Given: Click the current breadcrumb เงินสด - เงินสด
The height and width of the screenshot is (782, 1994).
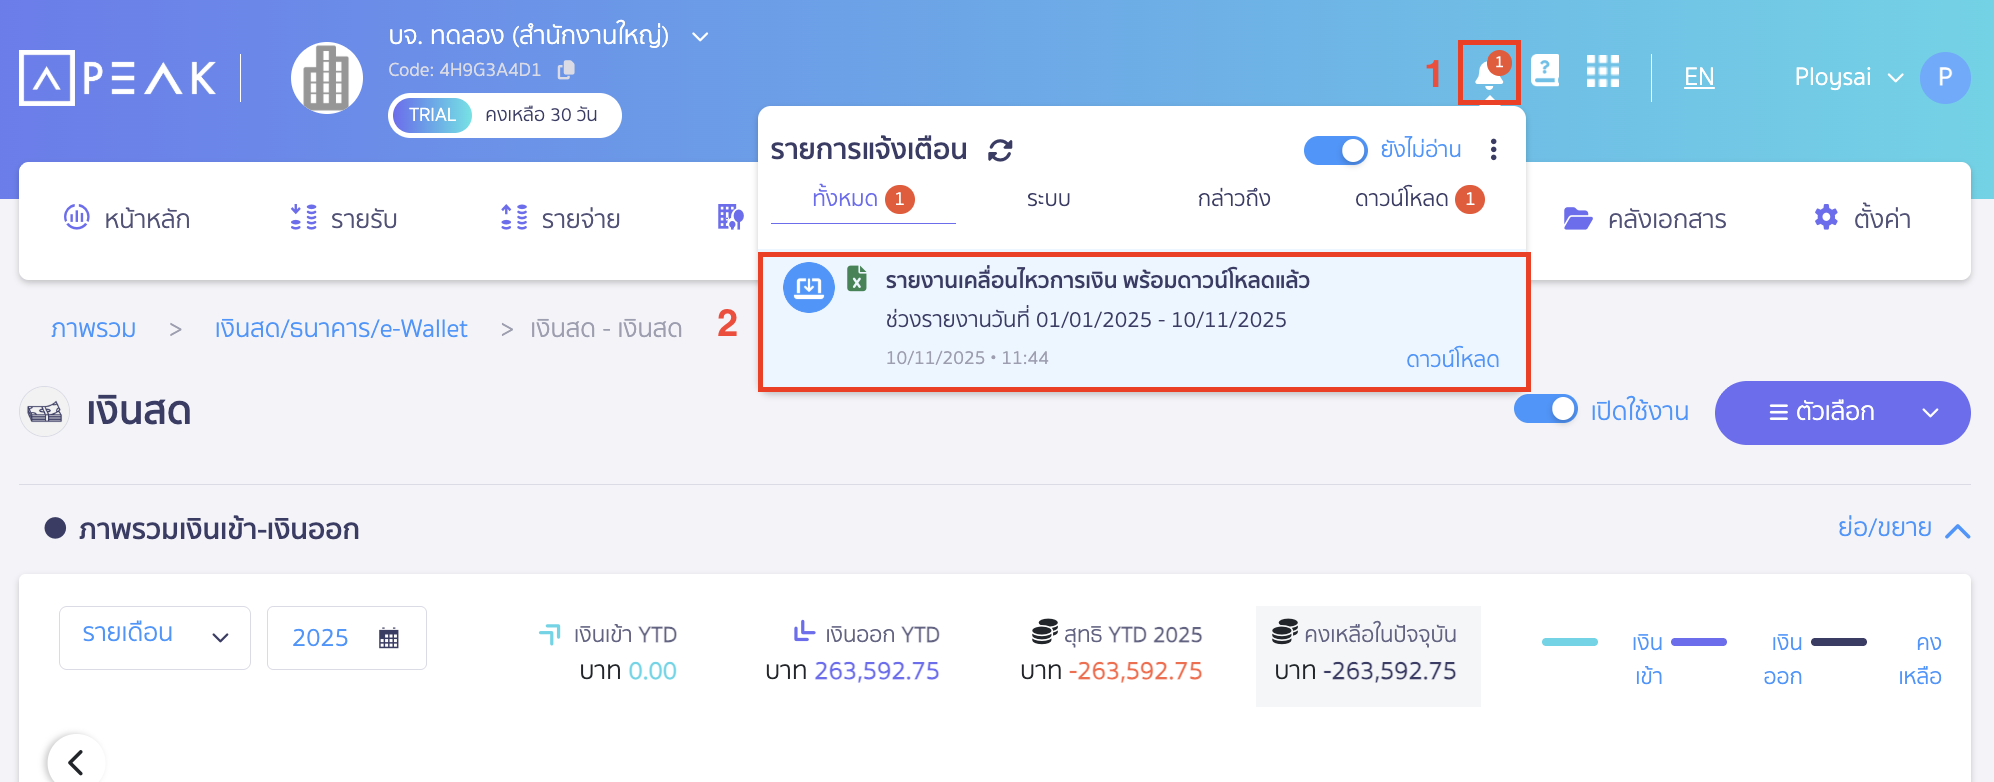Looking at the screenshot, I should pyautogui.click(x=606, y=329).
